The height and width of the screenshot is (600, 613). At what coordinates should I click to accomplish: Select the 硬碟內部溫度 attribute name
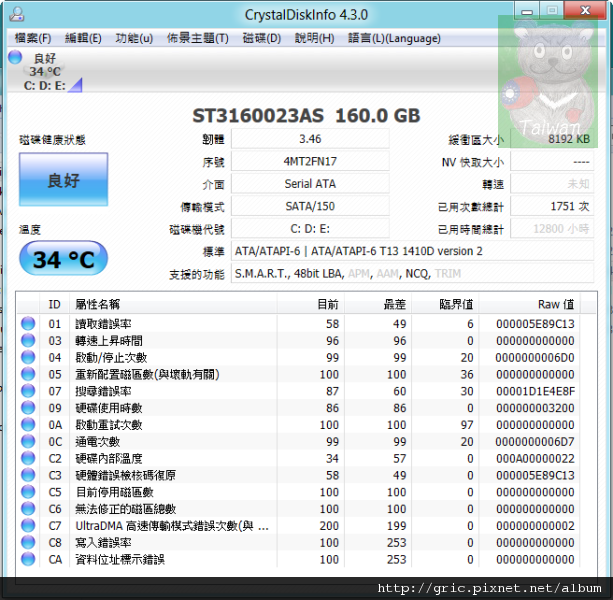point(109,459)
